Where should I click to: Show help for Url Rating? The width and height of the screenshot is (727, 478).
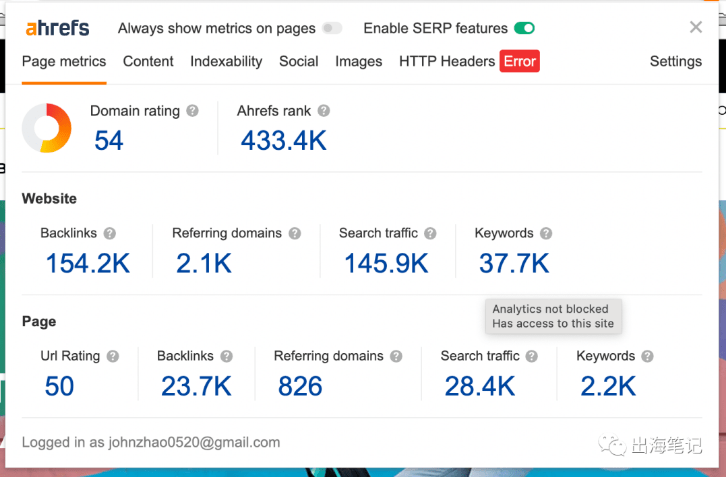(x=113, y=356)
